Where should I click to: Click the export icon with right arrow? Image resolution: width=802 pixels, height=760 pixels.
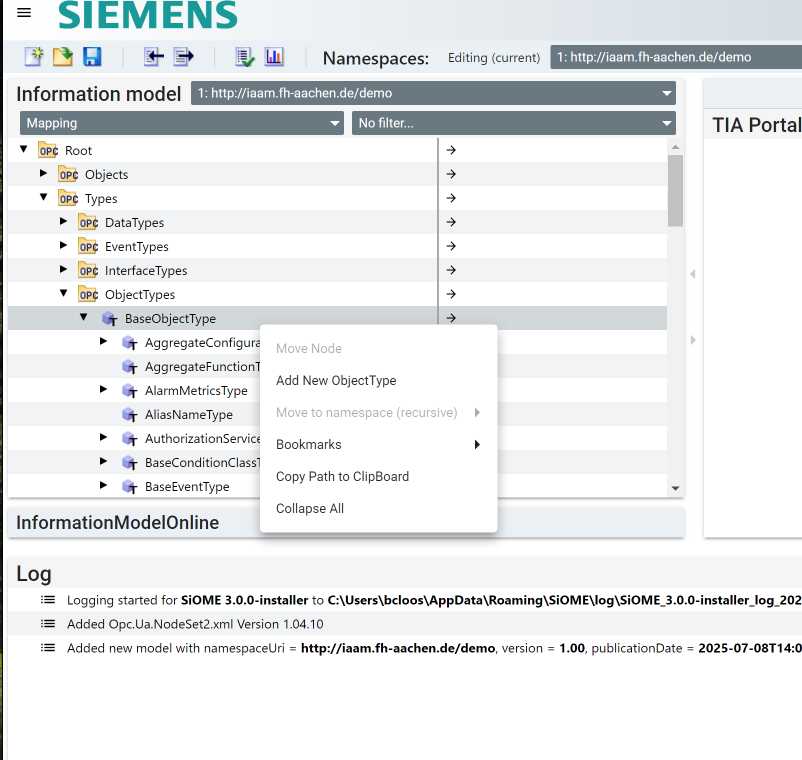click(x=184, y=57)
